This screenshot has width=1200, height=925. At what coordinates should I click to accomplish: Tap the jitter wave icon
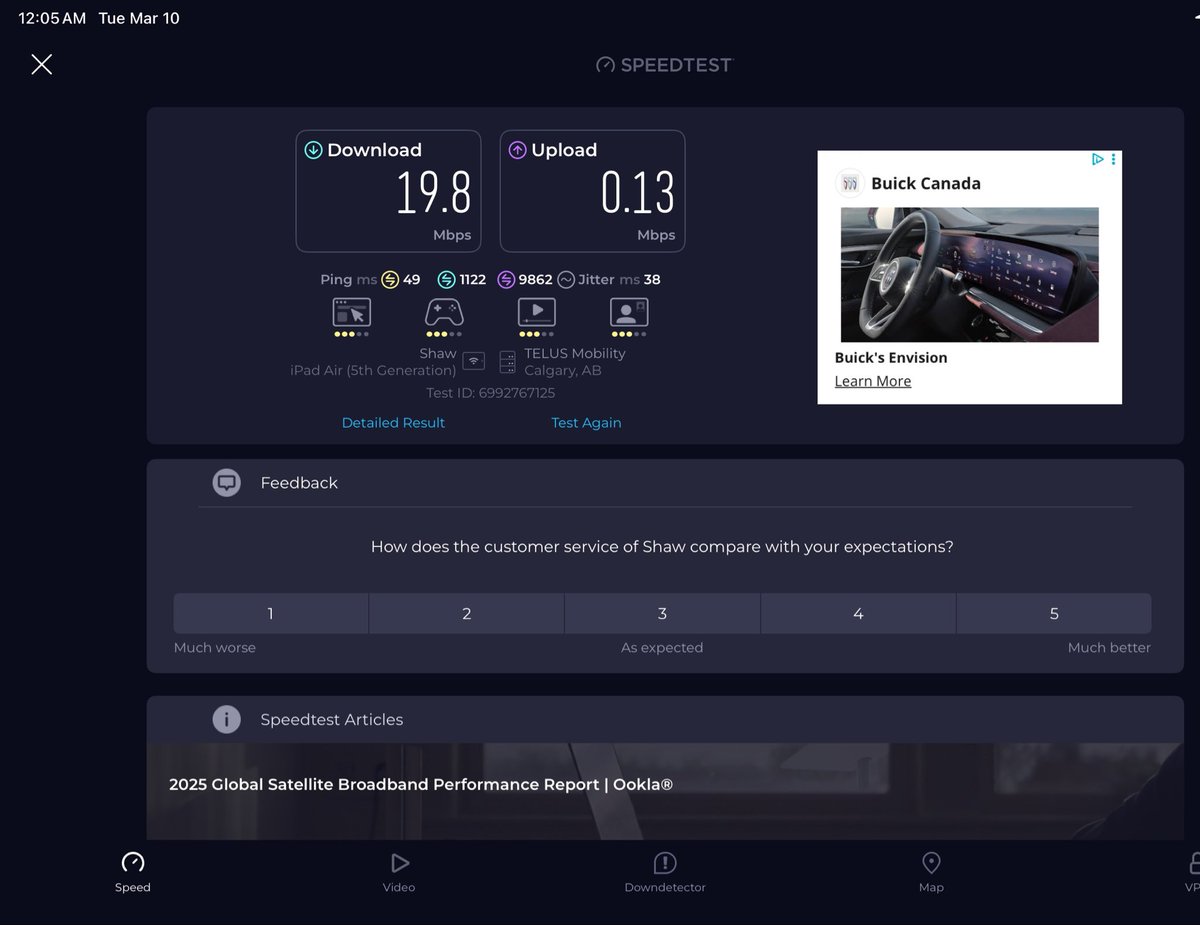point(566,280)
